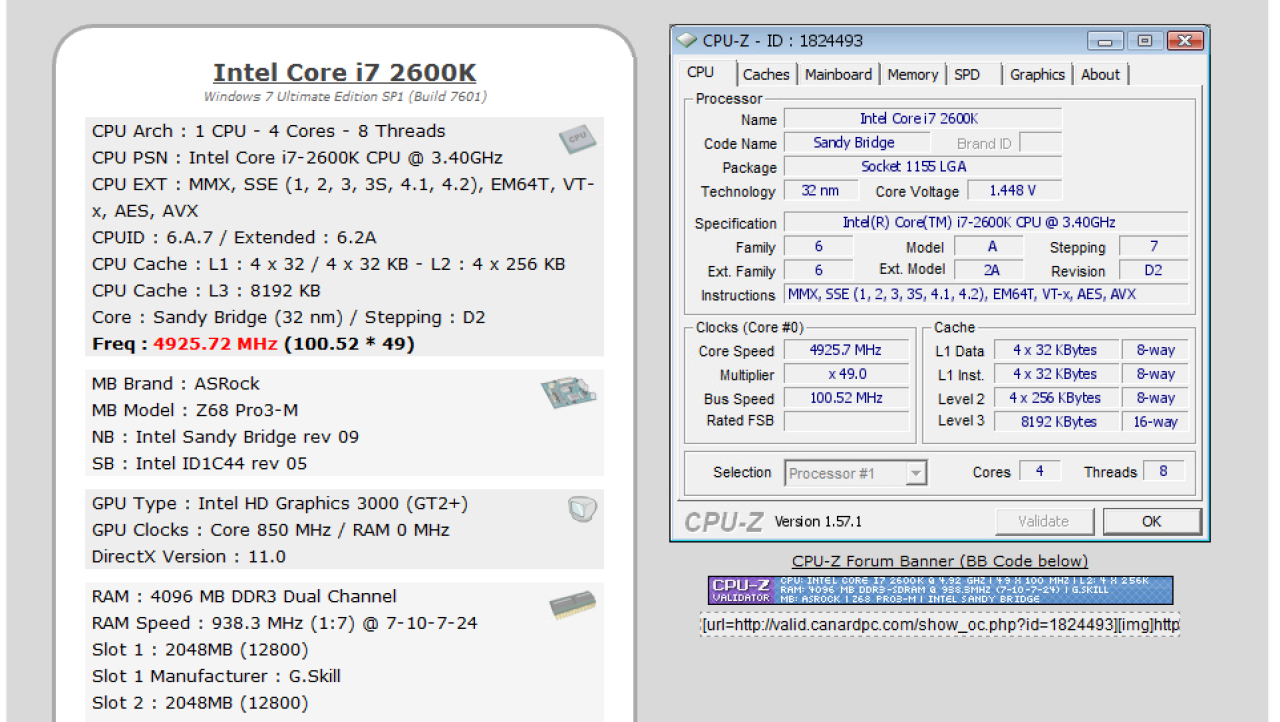This screenshot has height=722, width=1280.
Task: Click the GPU icon beside GPU Type
Action: click(x=582, y=510)
